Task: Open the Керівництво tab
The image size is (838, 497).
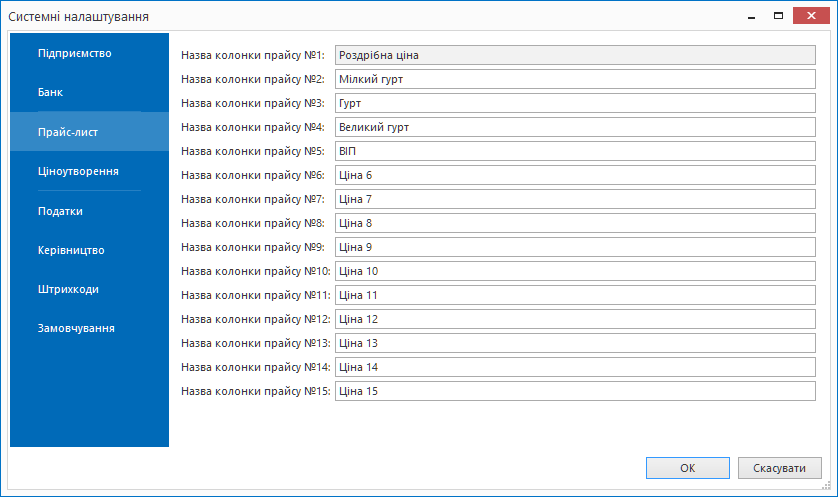Action: tap(71, 250)
